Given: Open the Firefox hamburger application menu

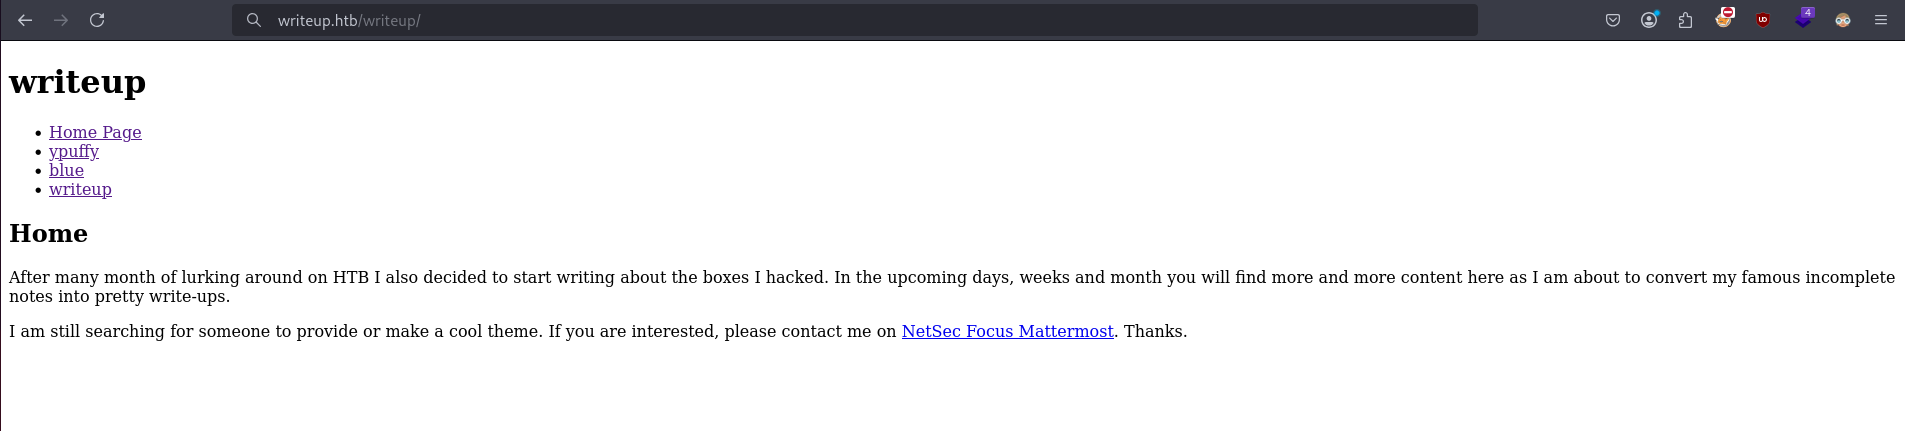Looking at the screenshot, I should pos(1881,20).
